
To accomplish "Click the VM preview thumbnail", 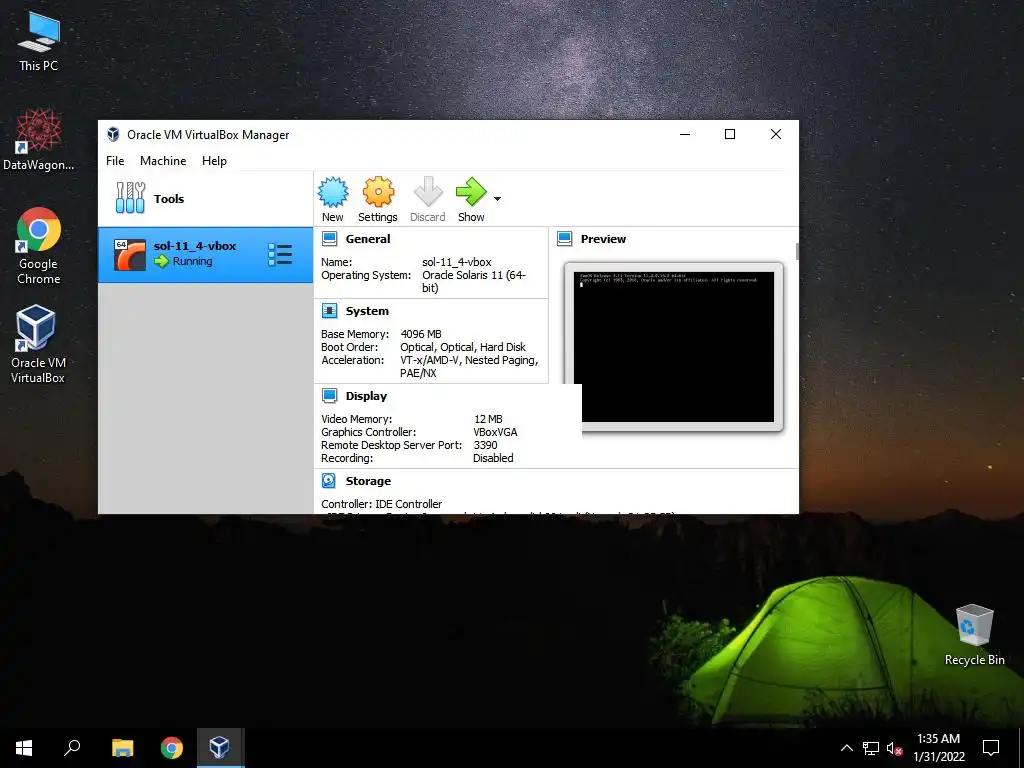I will pyautogui.click(x=674, y=347).
